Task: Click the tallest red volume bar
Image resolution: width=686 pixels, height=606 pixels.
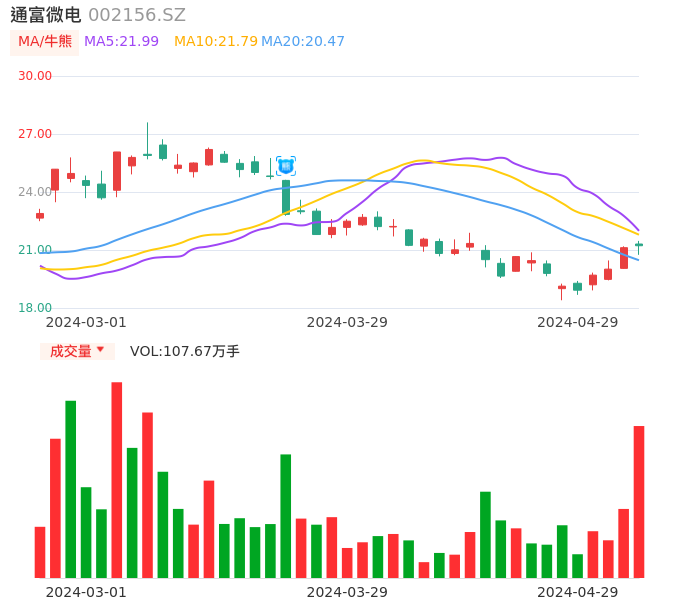Action: pyautogui.click(x=117, y=480)
